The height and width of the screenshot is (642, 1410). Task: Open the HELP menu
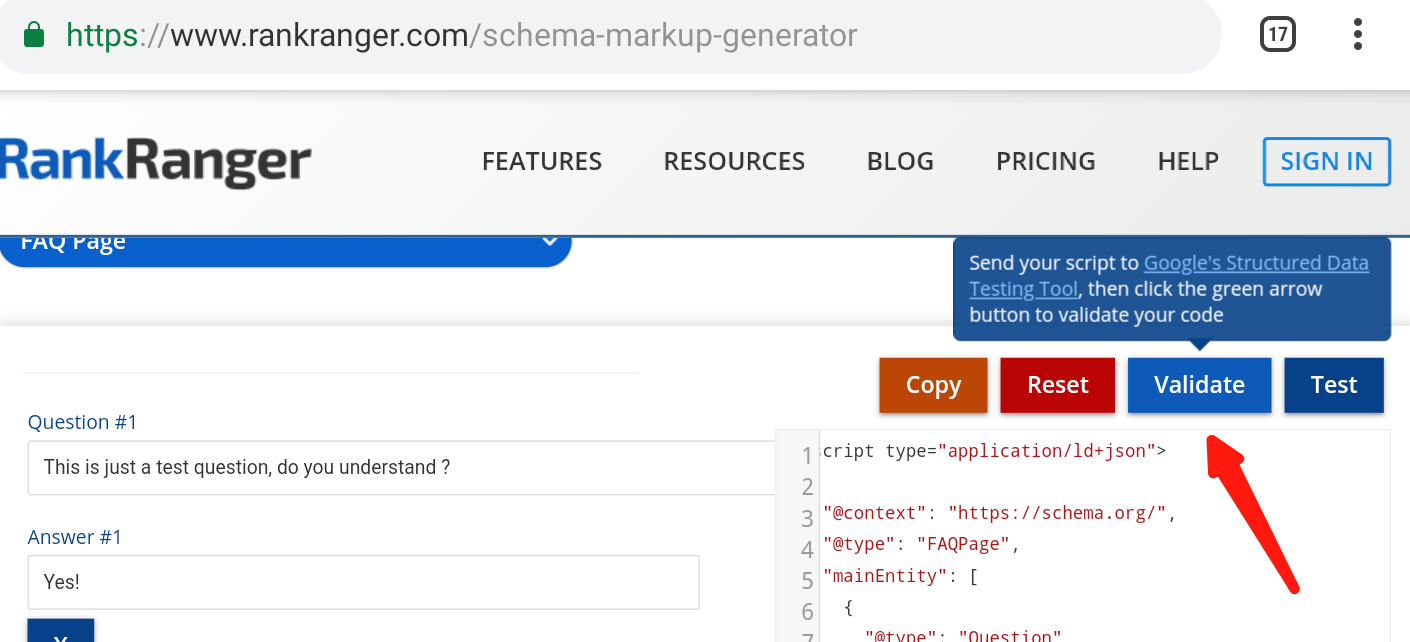tap(1188, 162)
